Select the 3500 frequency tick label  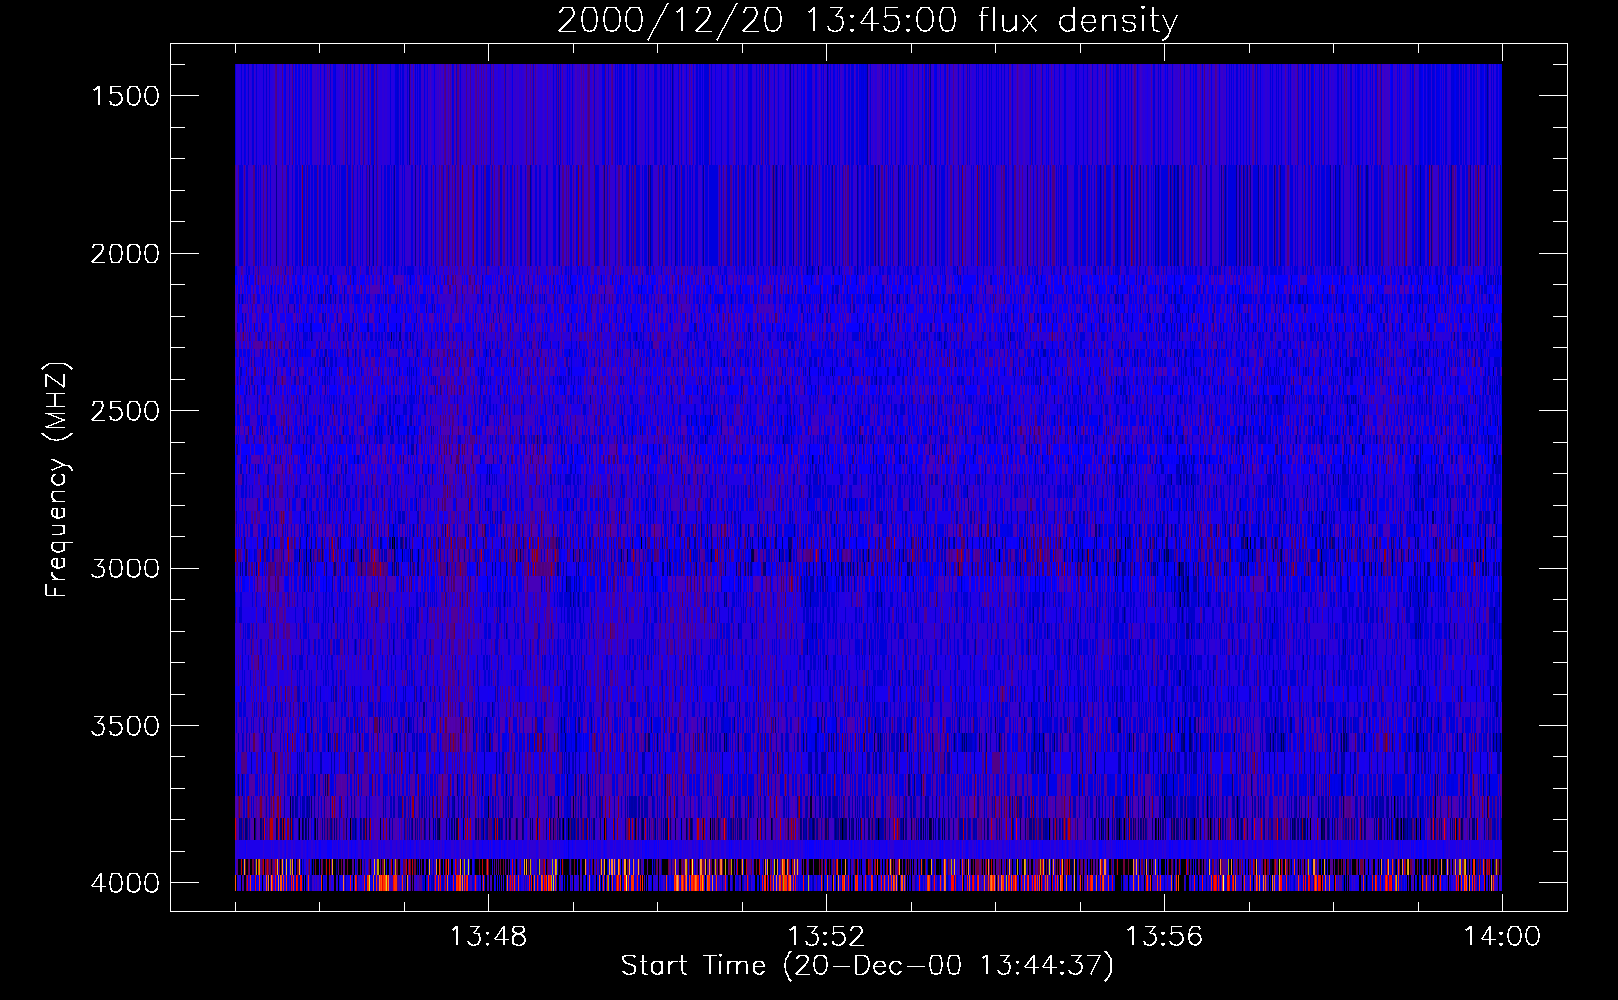click(125, 726)
